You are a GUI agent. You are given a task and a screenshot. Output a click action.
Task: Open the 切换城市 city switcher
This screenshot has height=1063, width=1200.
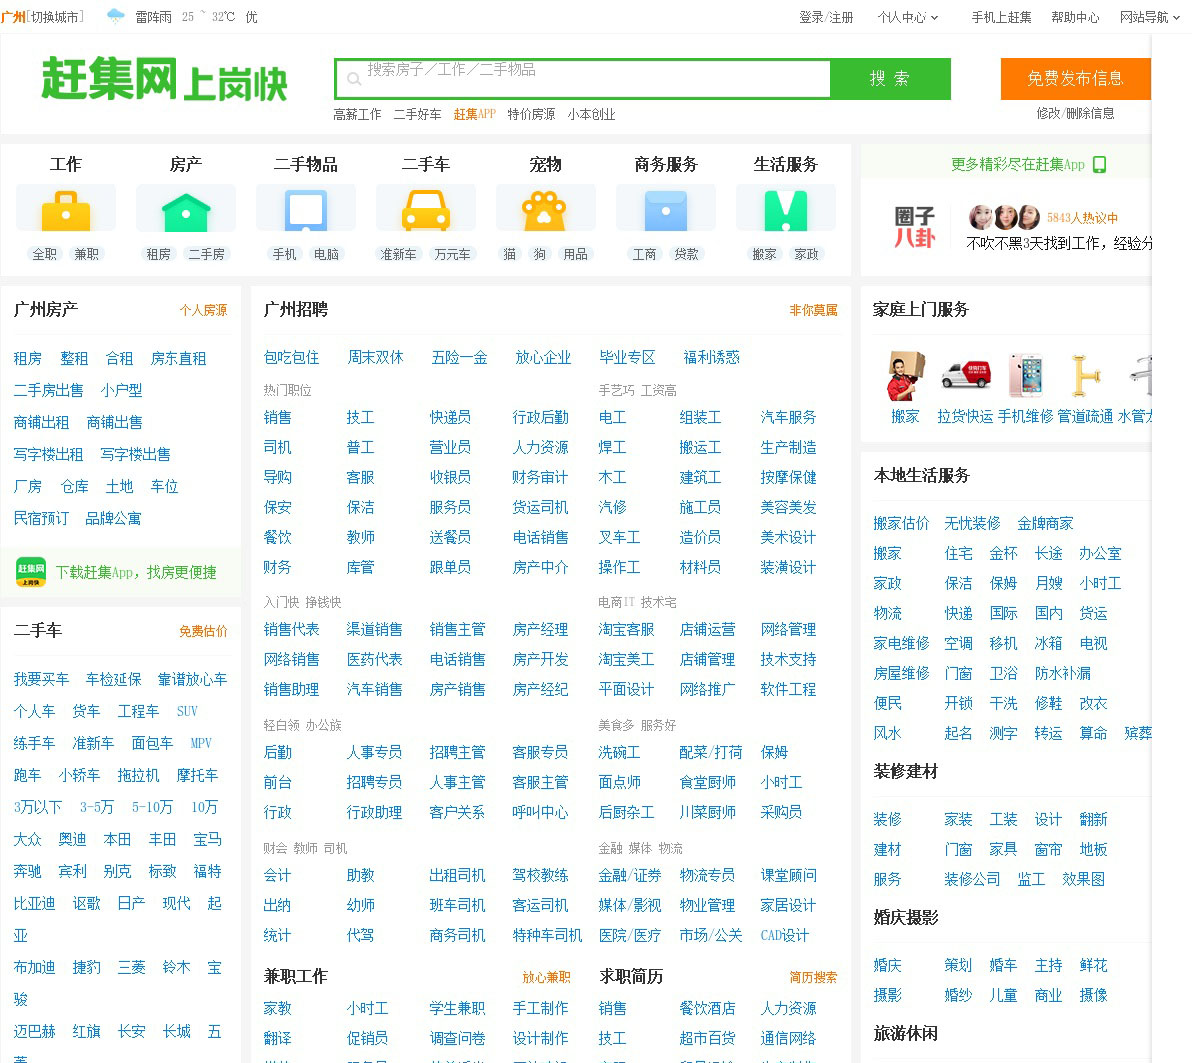coord(57,17)
